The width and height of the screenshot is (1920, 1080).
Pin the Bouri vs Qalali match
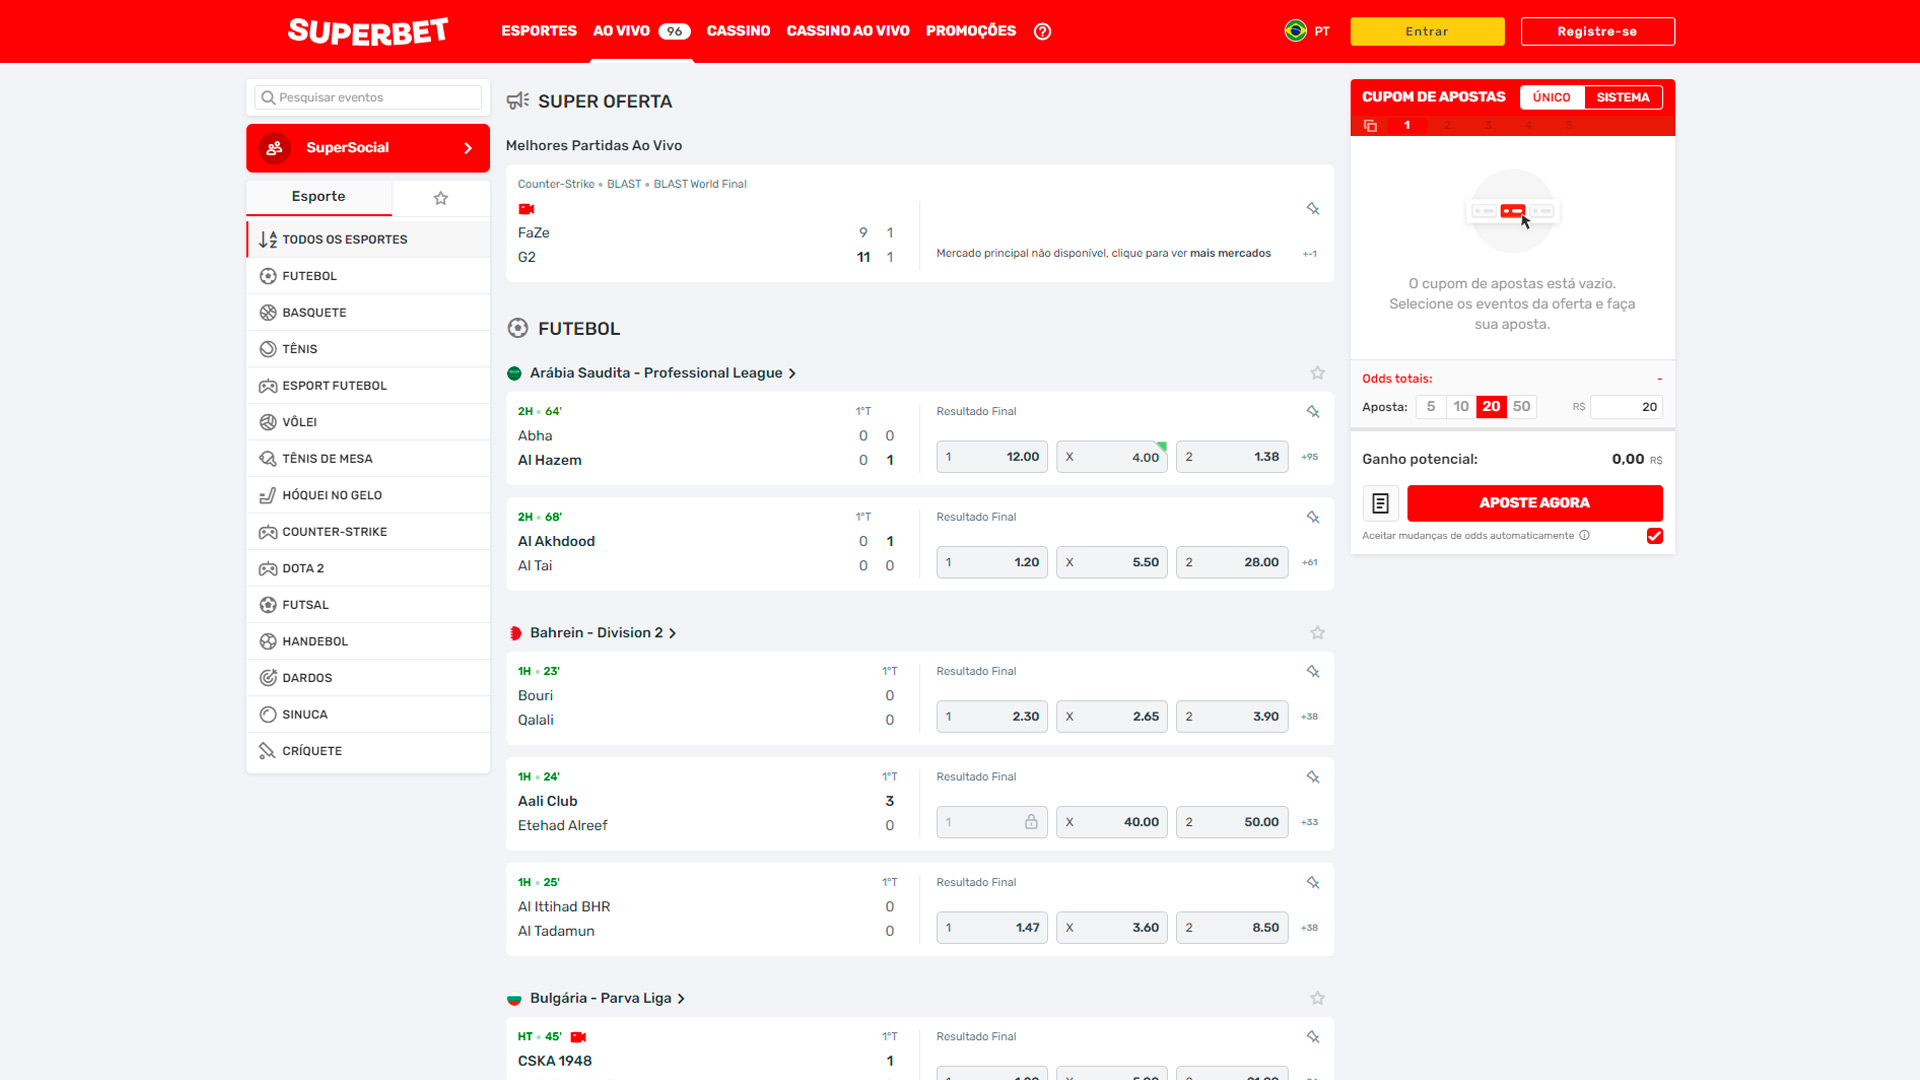pos(1313,672)
